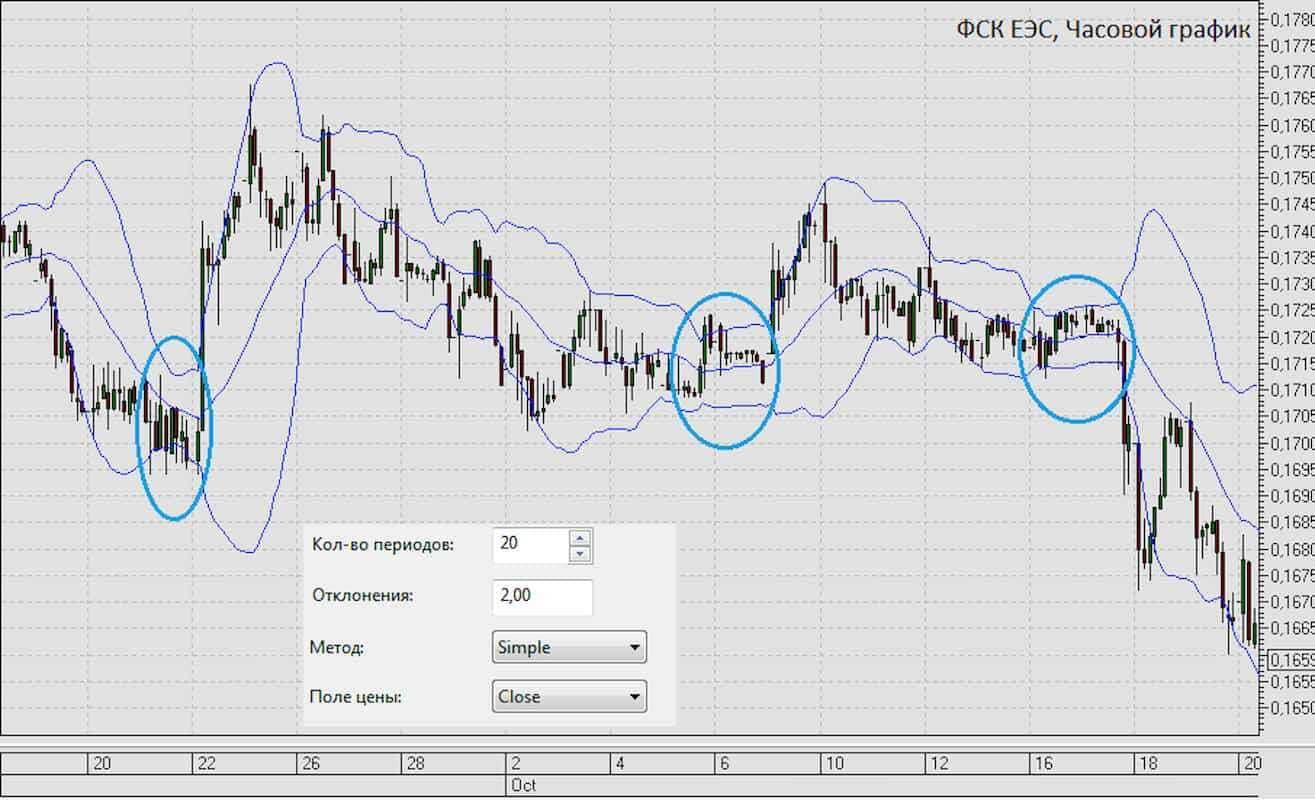Click the Поле цены label text
Viewport: 1315px width, 800px height.
356,697
